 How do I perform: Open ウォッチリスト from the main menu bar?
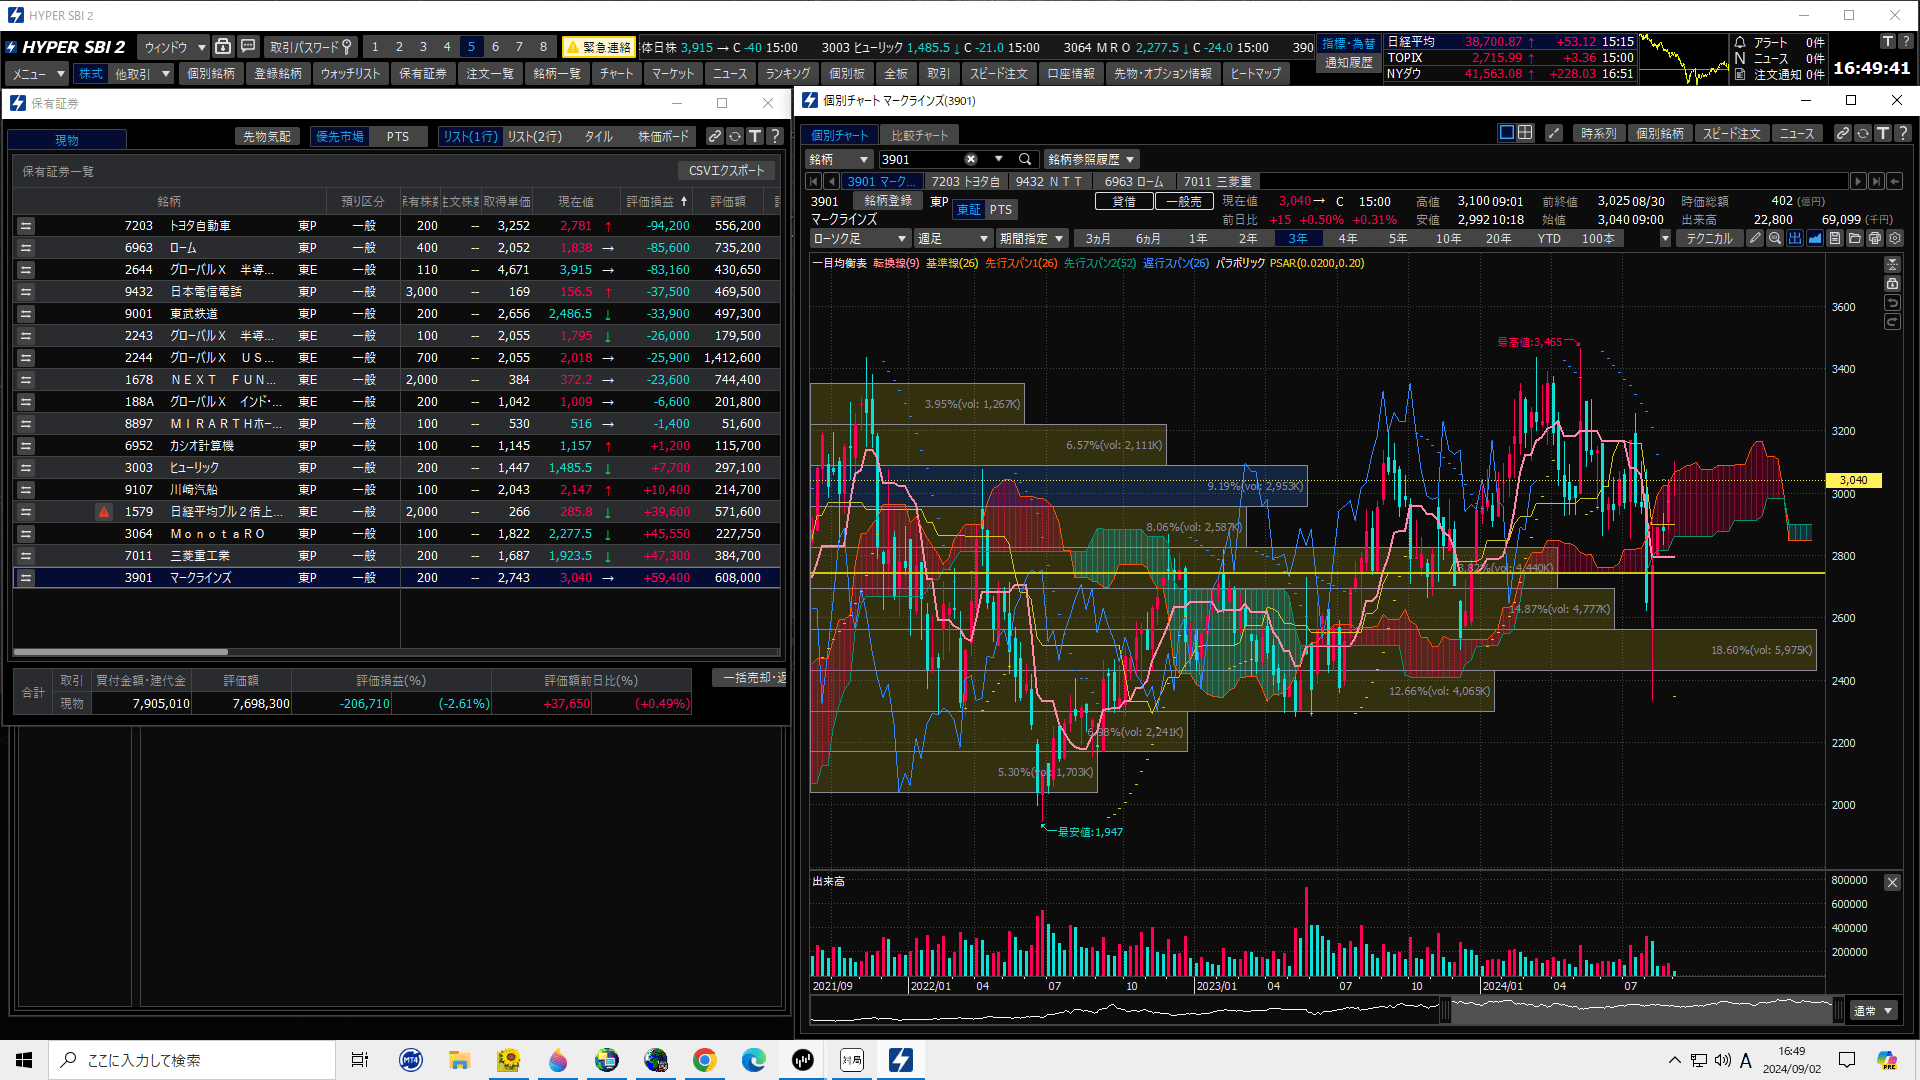coord(350,74)
